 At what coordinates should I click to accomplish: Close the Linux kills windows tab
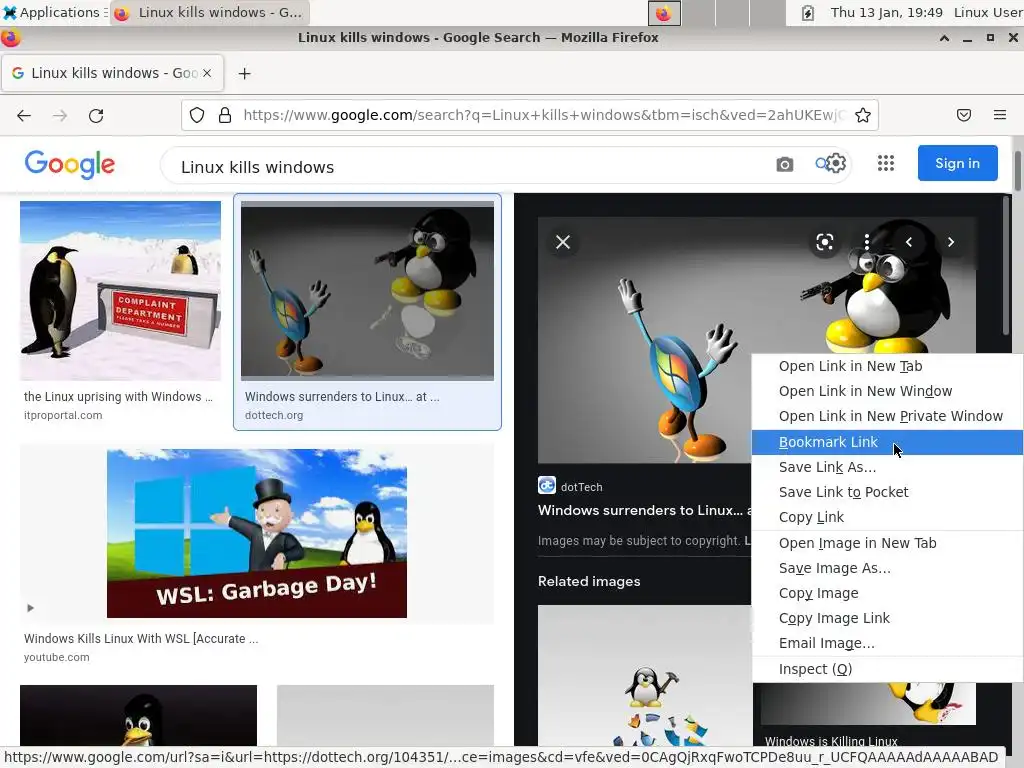click(207, 73)
